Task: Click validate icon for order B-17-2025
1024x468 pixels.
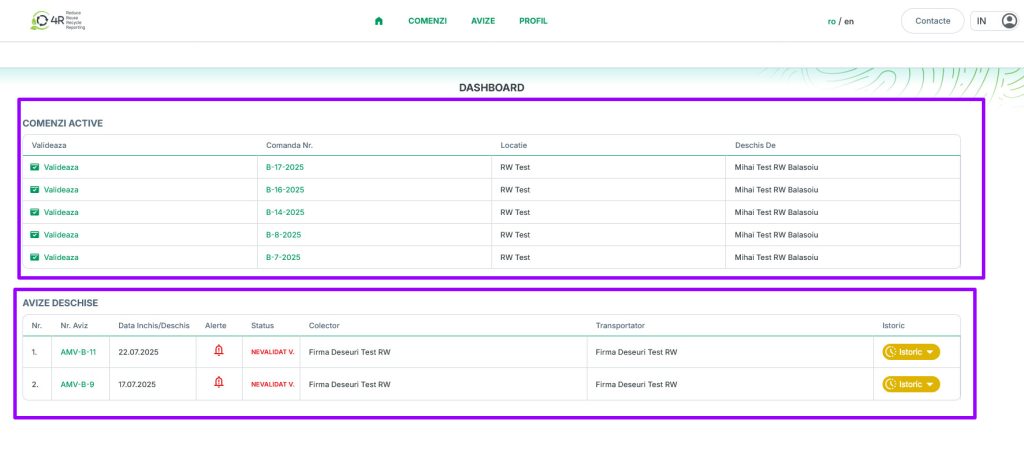Action: pyautogui.click(x=35, y=167)
